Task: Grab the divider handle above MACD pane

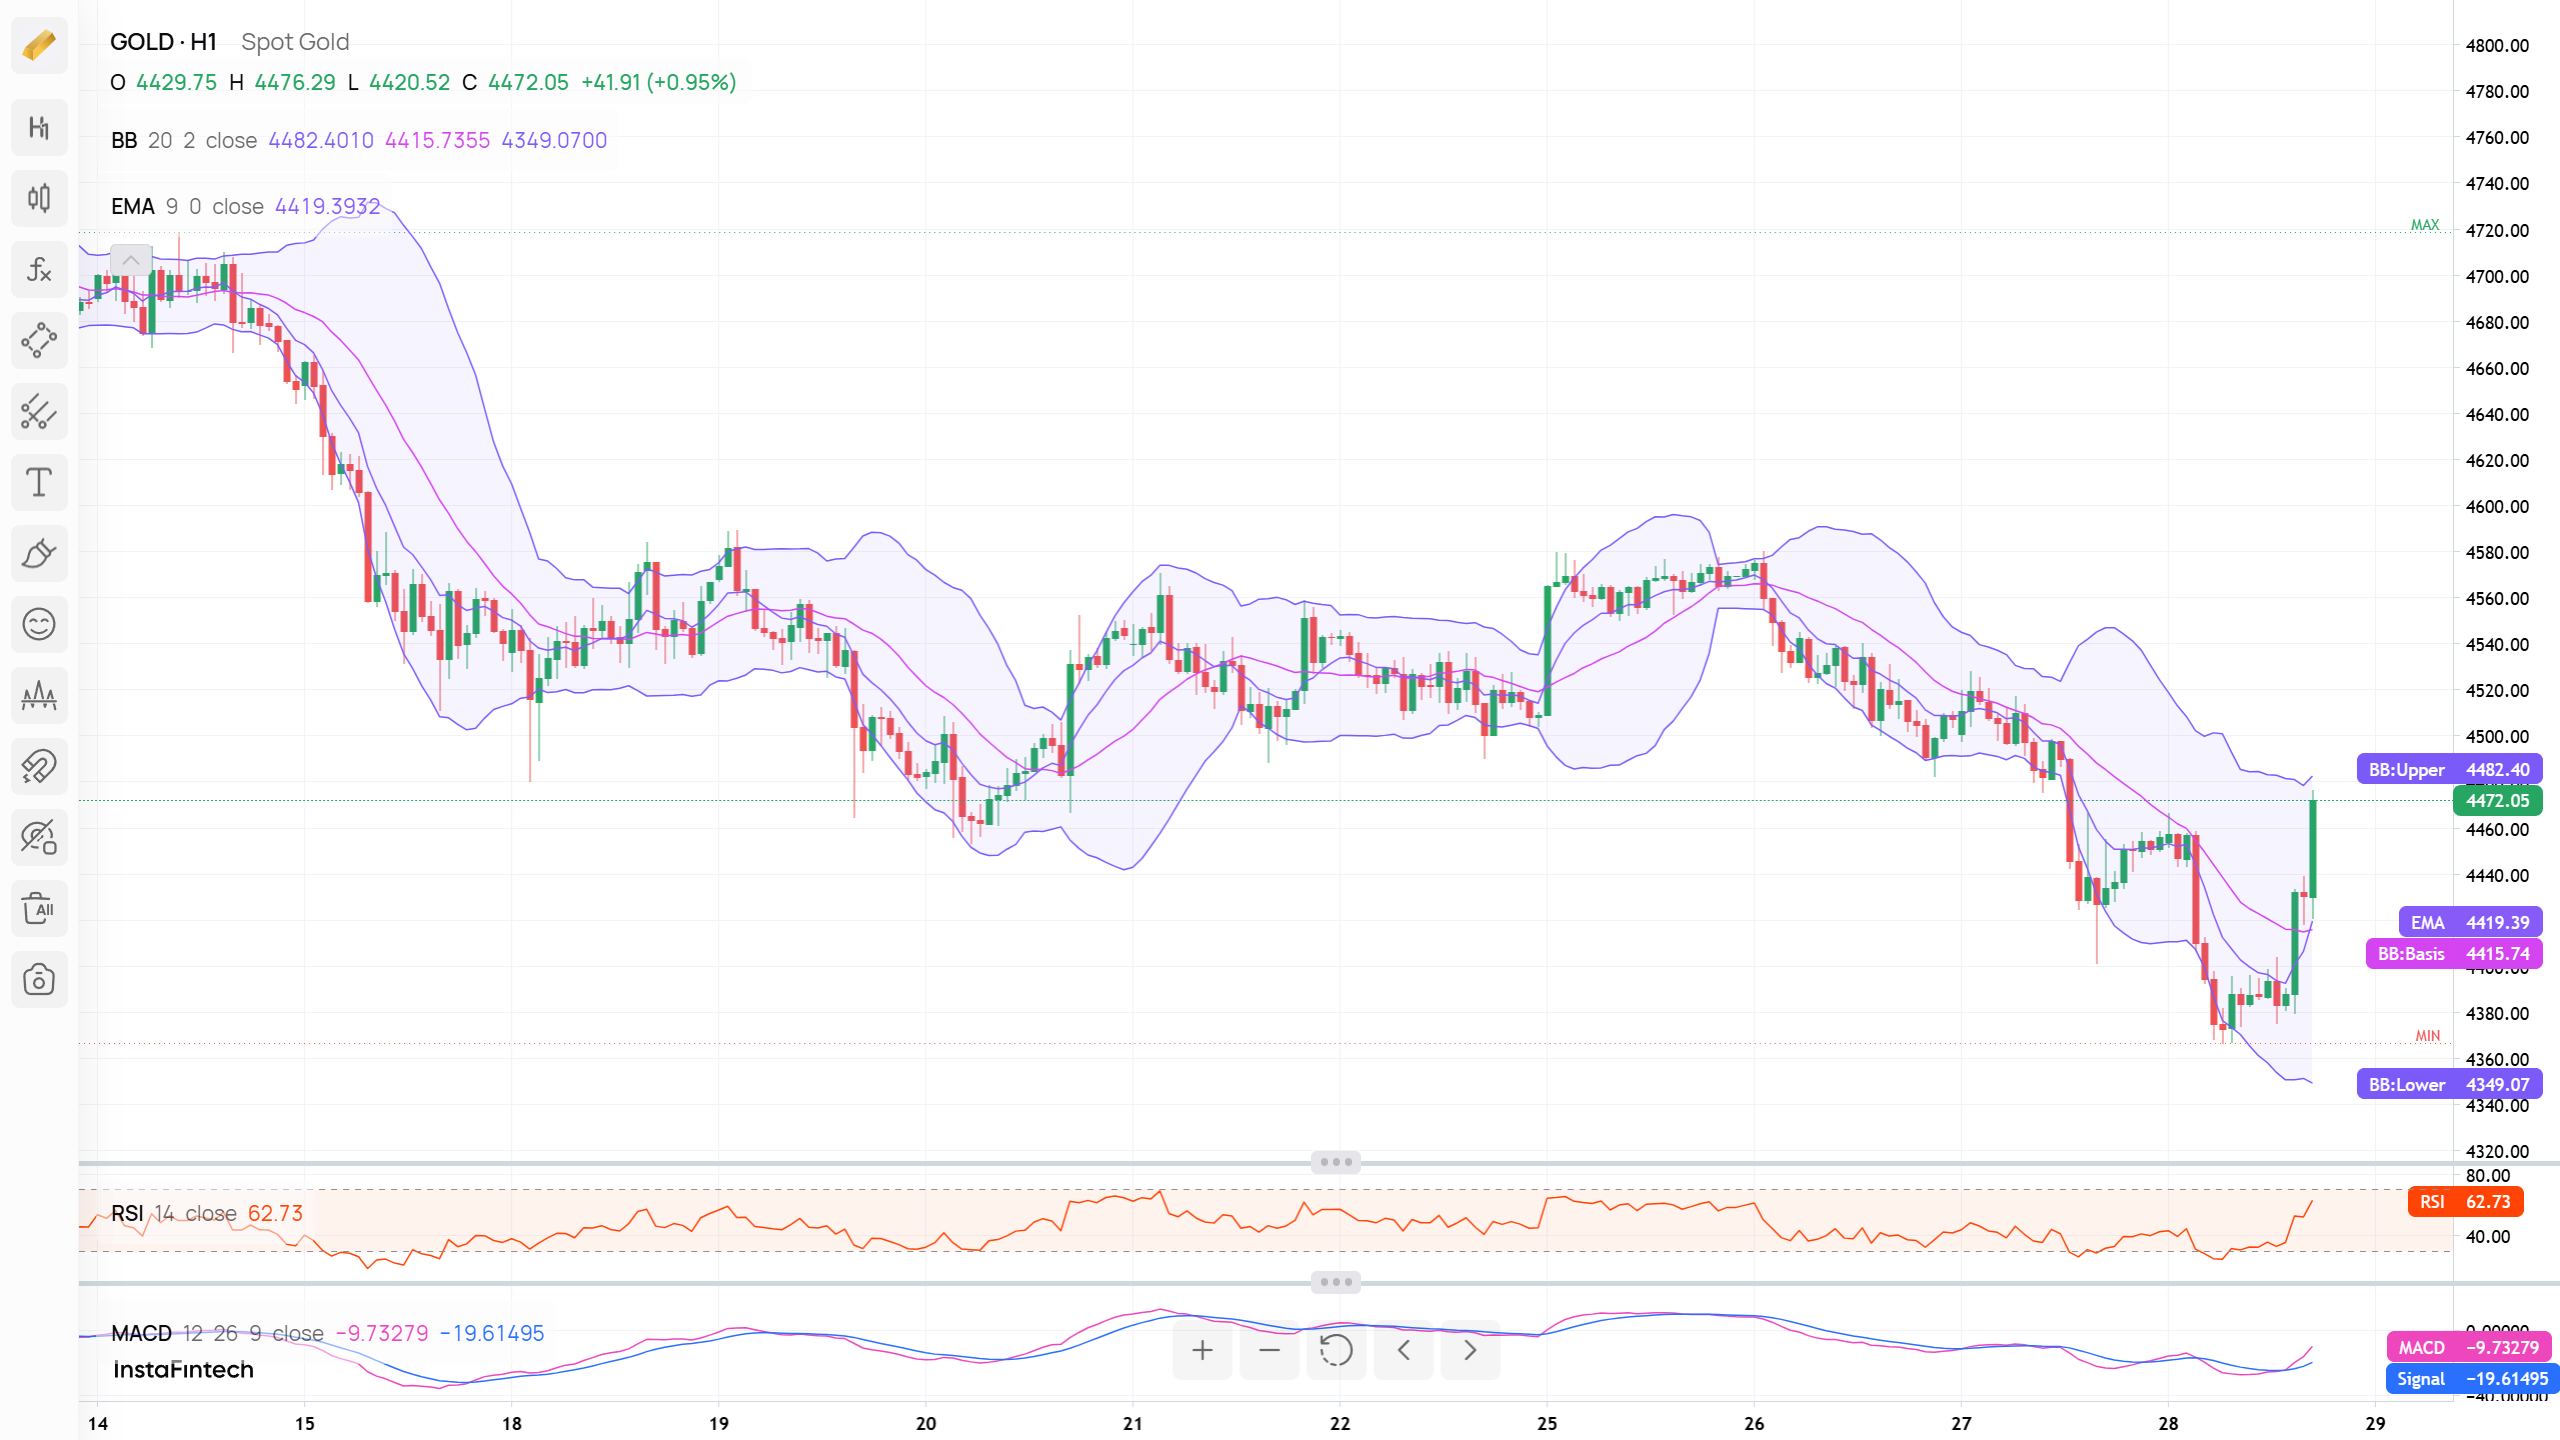Action: pyautogui.click(x=1336, y=1282)
